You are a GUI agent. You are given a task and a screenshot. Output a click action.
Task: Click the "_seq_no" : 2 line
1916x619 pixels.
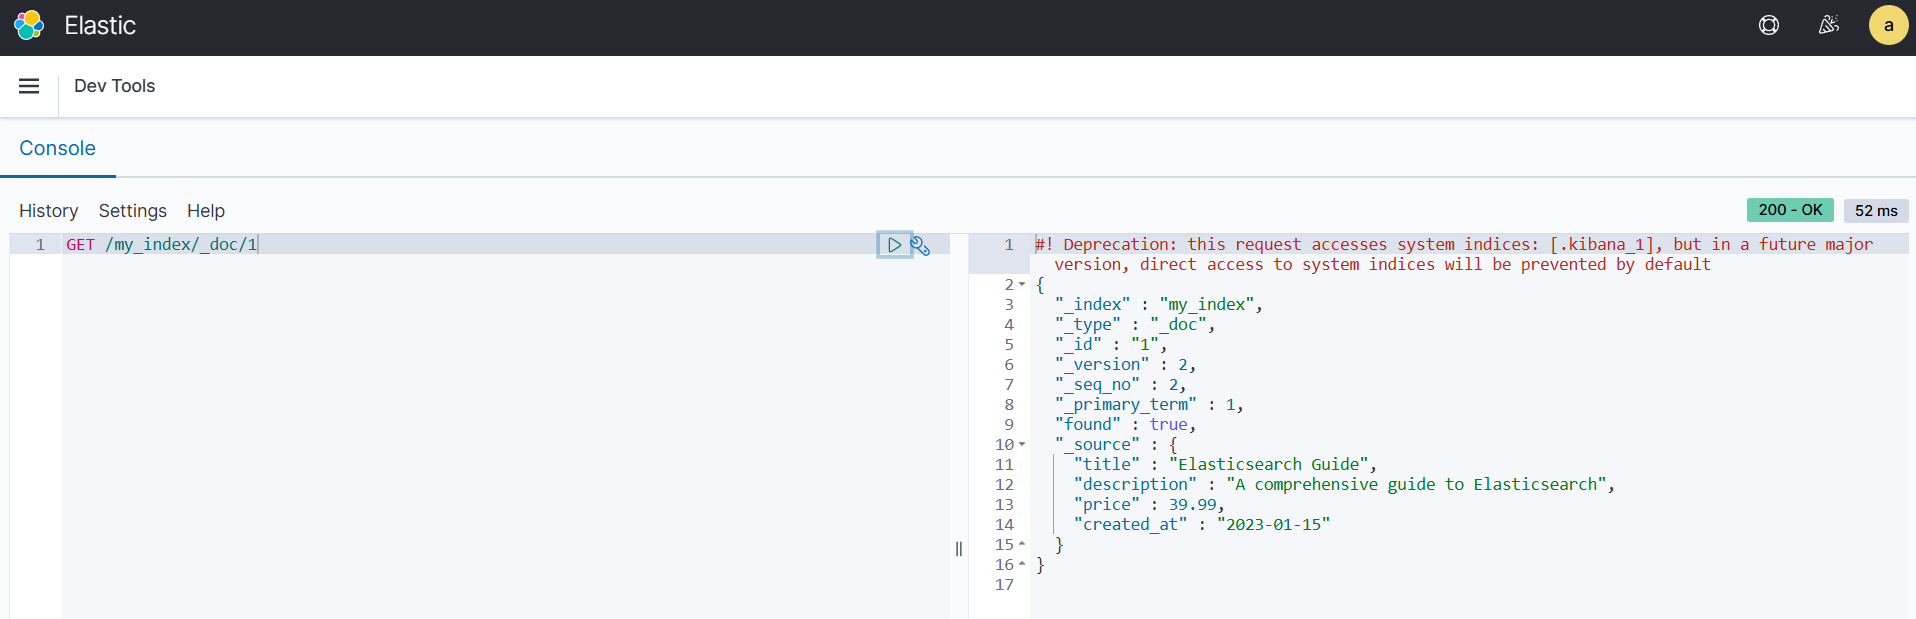[1120, 384]
